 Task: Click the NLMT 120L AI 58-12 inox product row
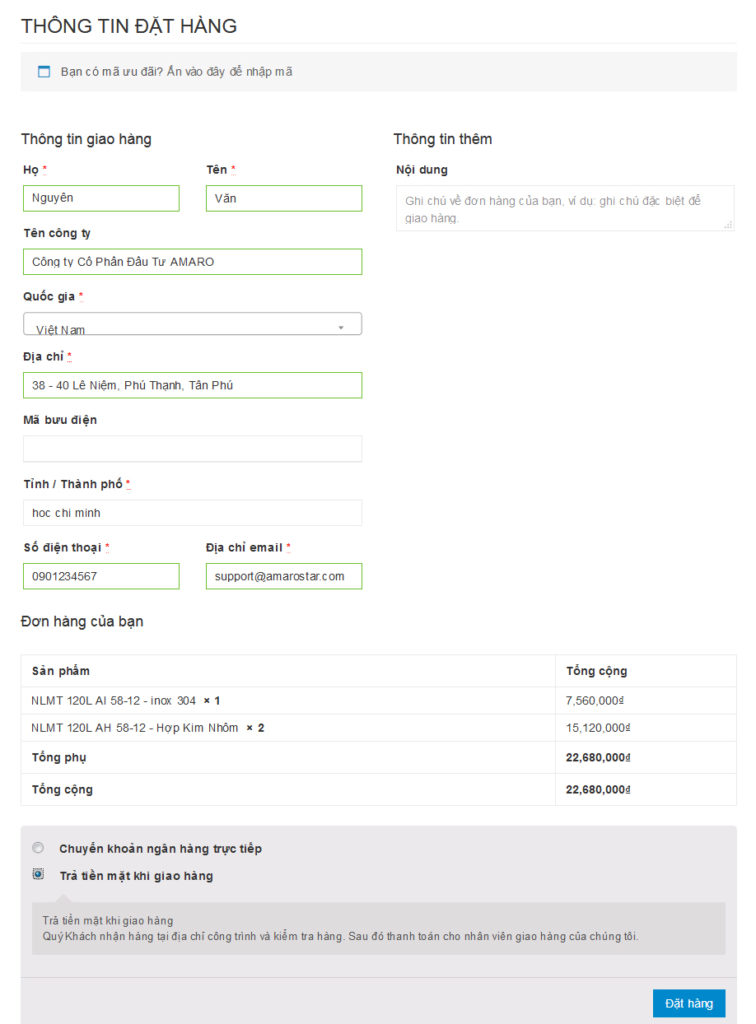click(379, 701)
